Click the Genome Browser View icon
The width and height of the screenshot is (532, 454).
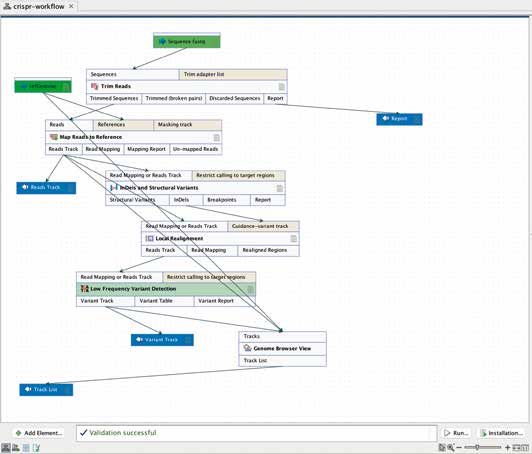(x=248, y=348)
